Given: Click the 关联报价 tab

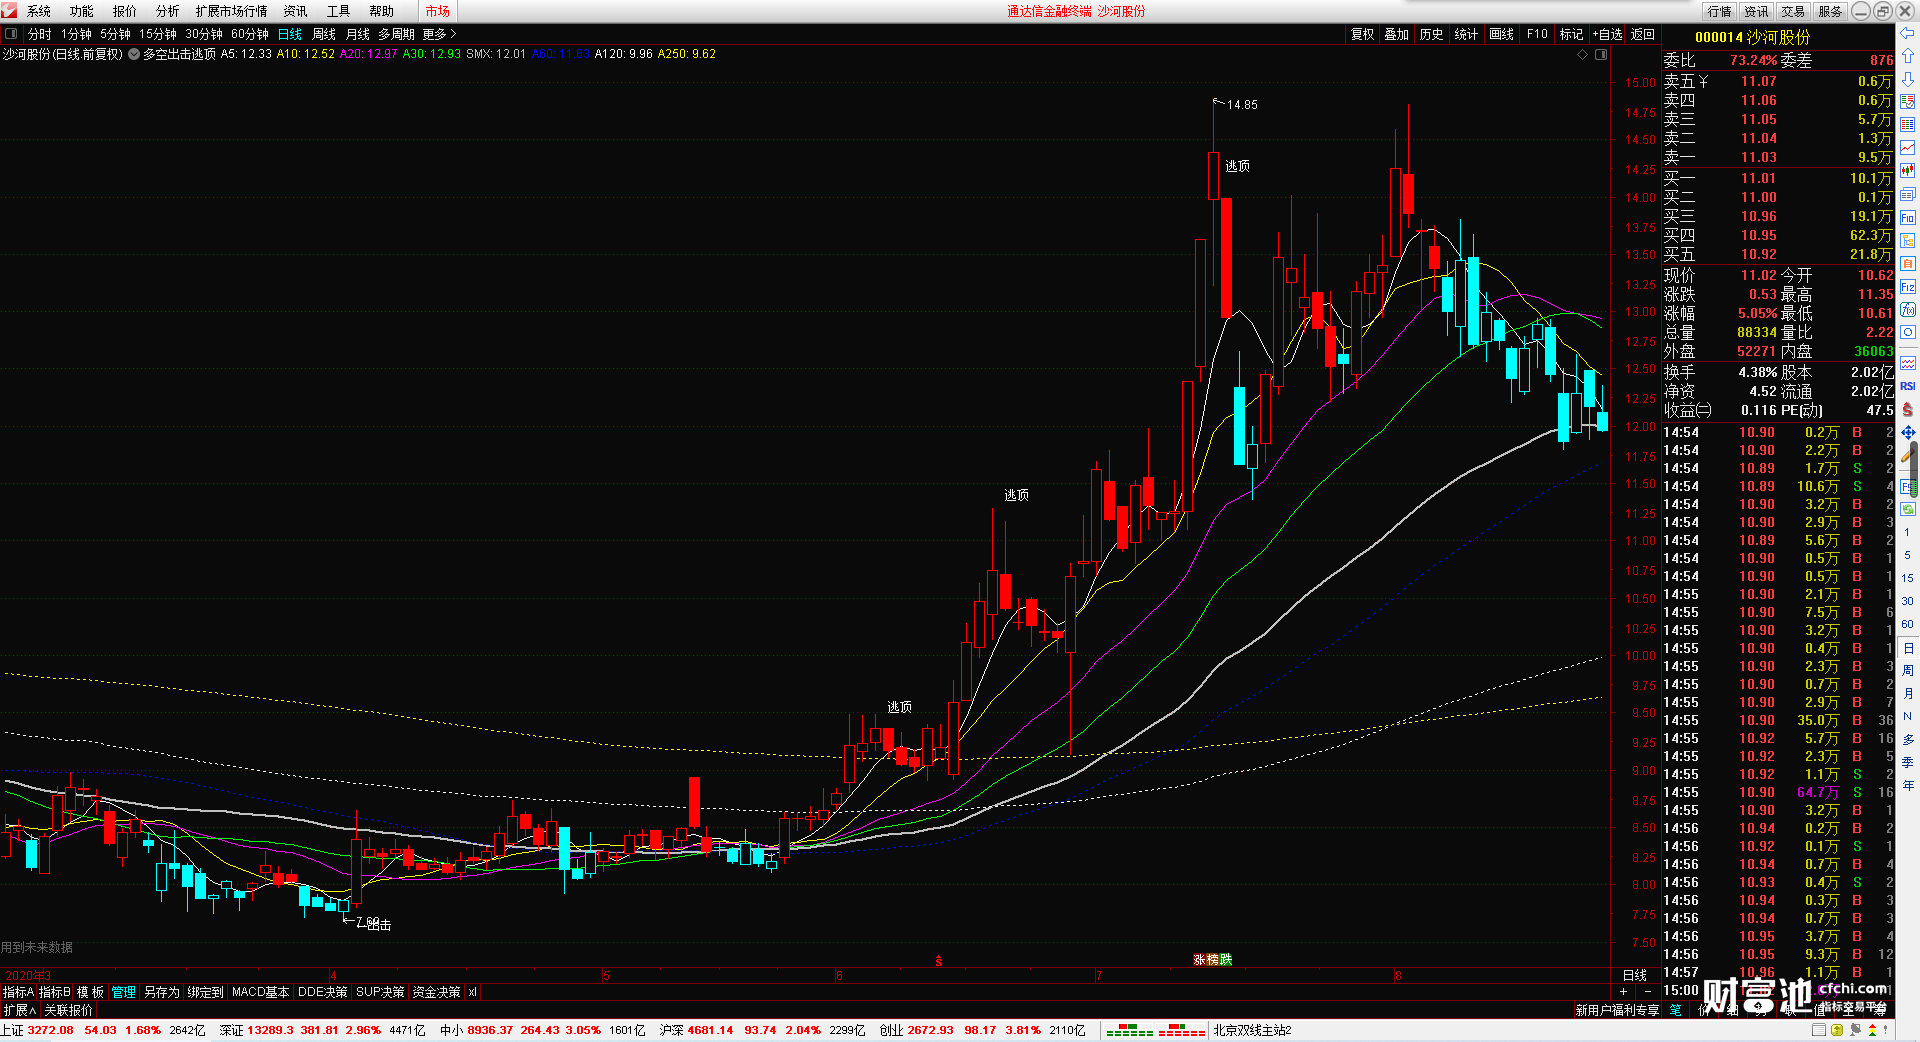Looking at the screenshot, I should tap(68, 1010).
